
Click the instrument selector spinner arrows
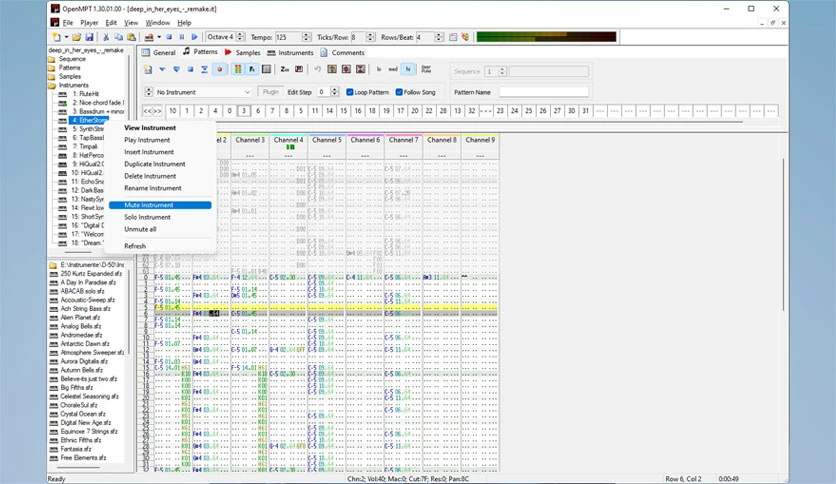pos(149,92)
